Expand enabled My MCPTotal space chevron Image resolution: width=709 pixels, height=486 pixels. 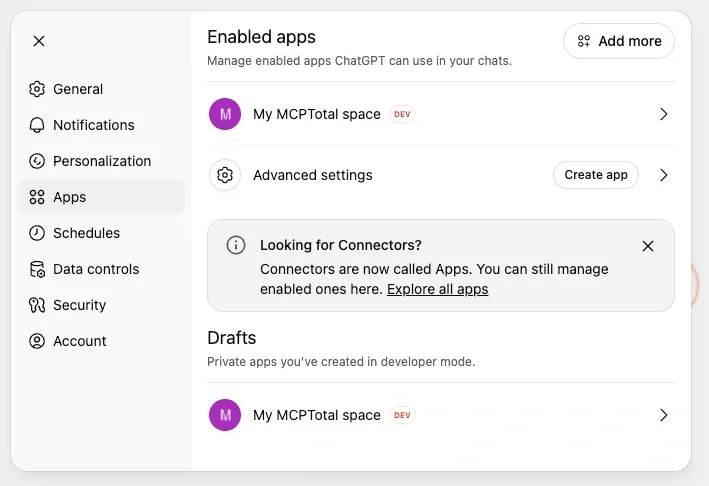pyautogui.click(x=663, y=114)
